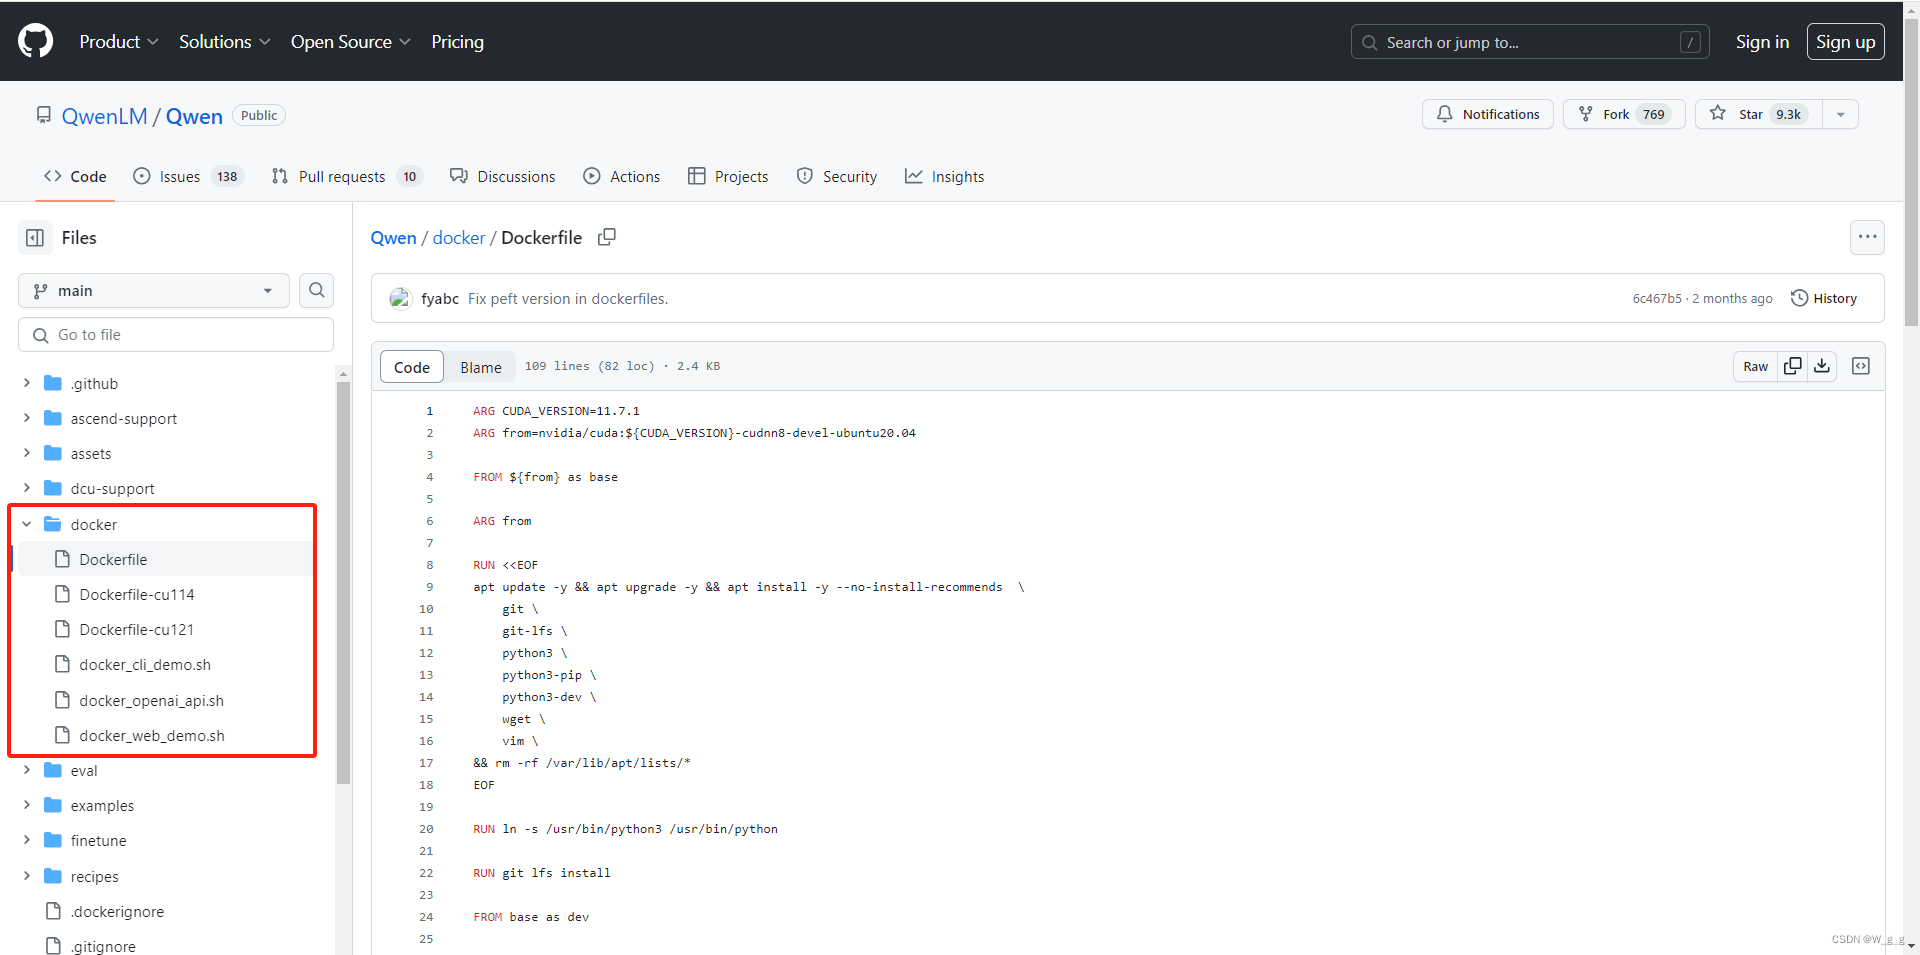Click the download raw file icon
This screenshot has height=955, width=1920.
[x=1822, y=366]
